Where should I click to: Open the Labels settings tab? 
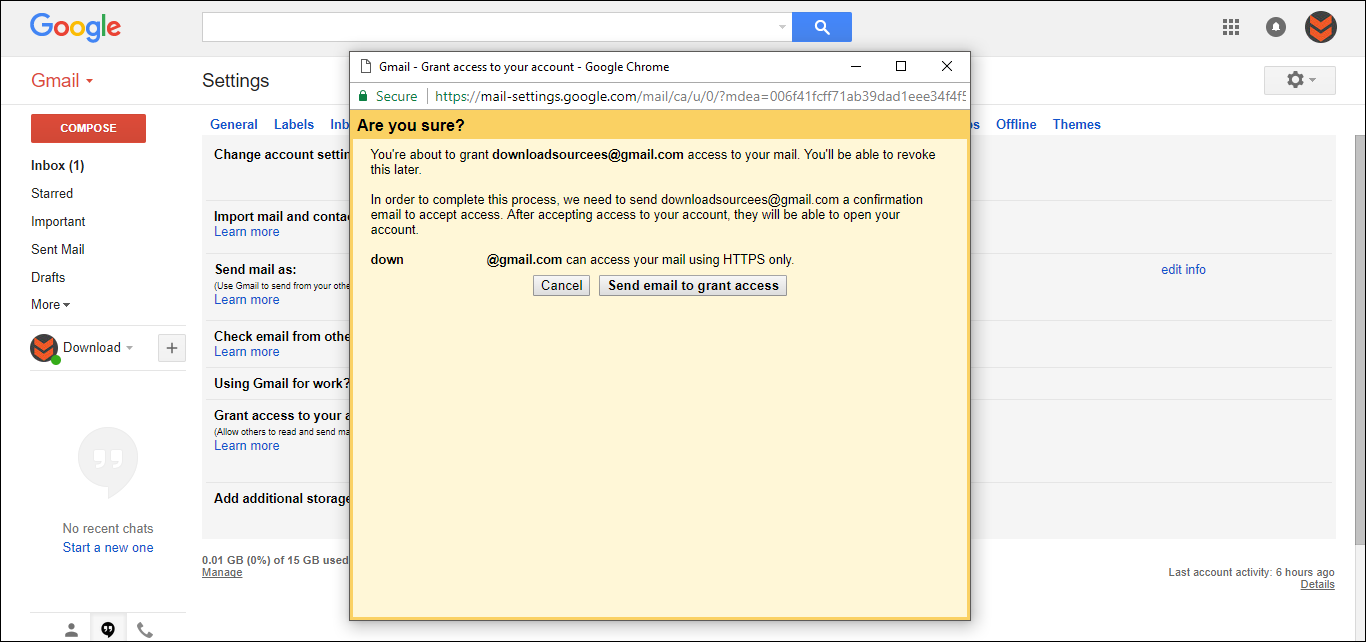[x=294, y=124]
